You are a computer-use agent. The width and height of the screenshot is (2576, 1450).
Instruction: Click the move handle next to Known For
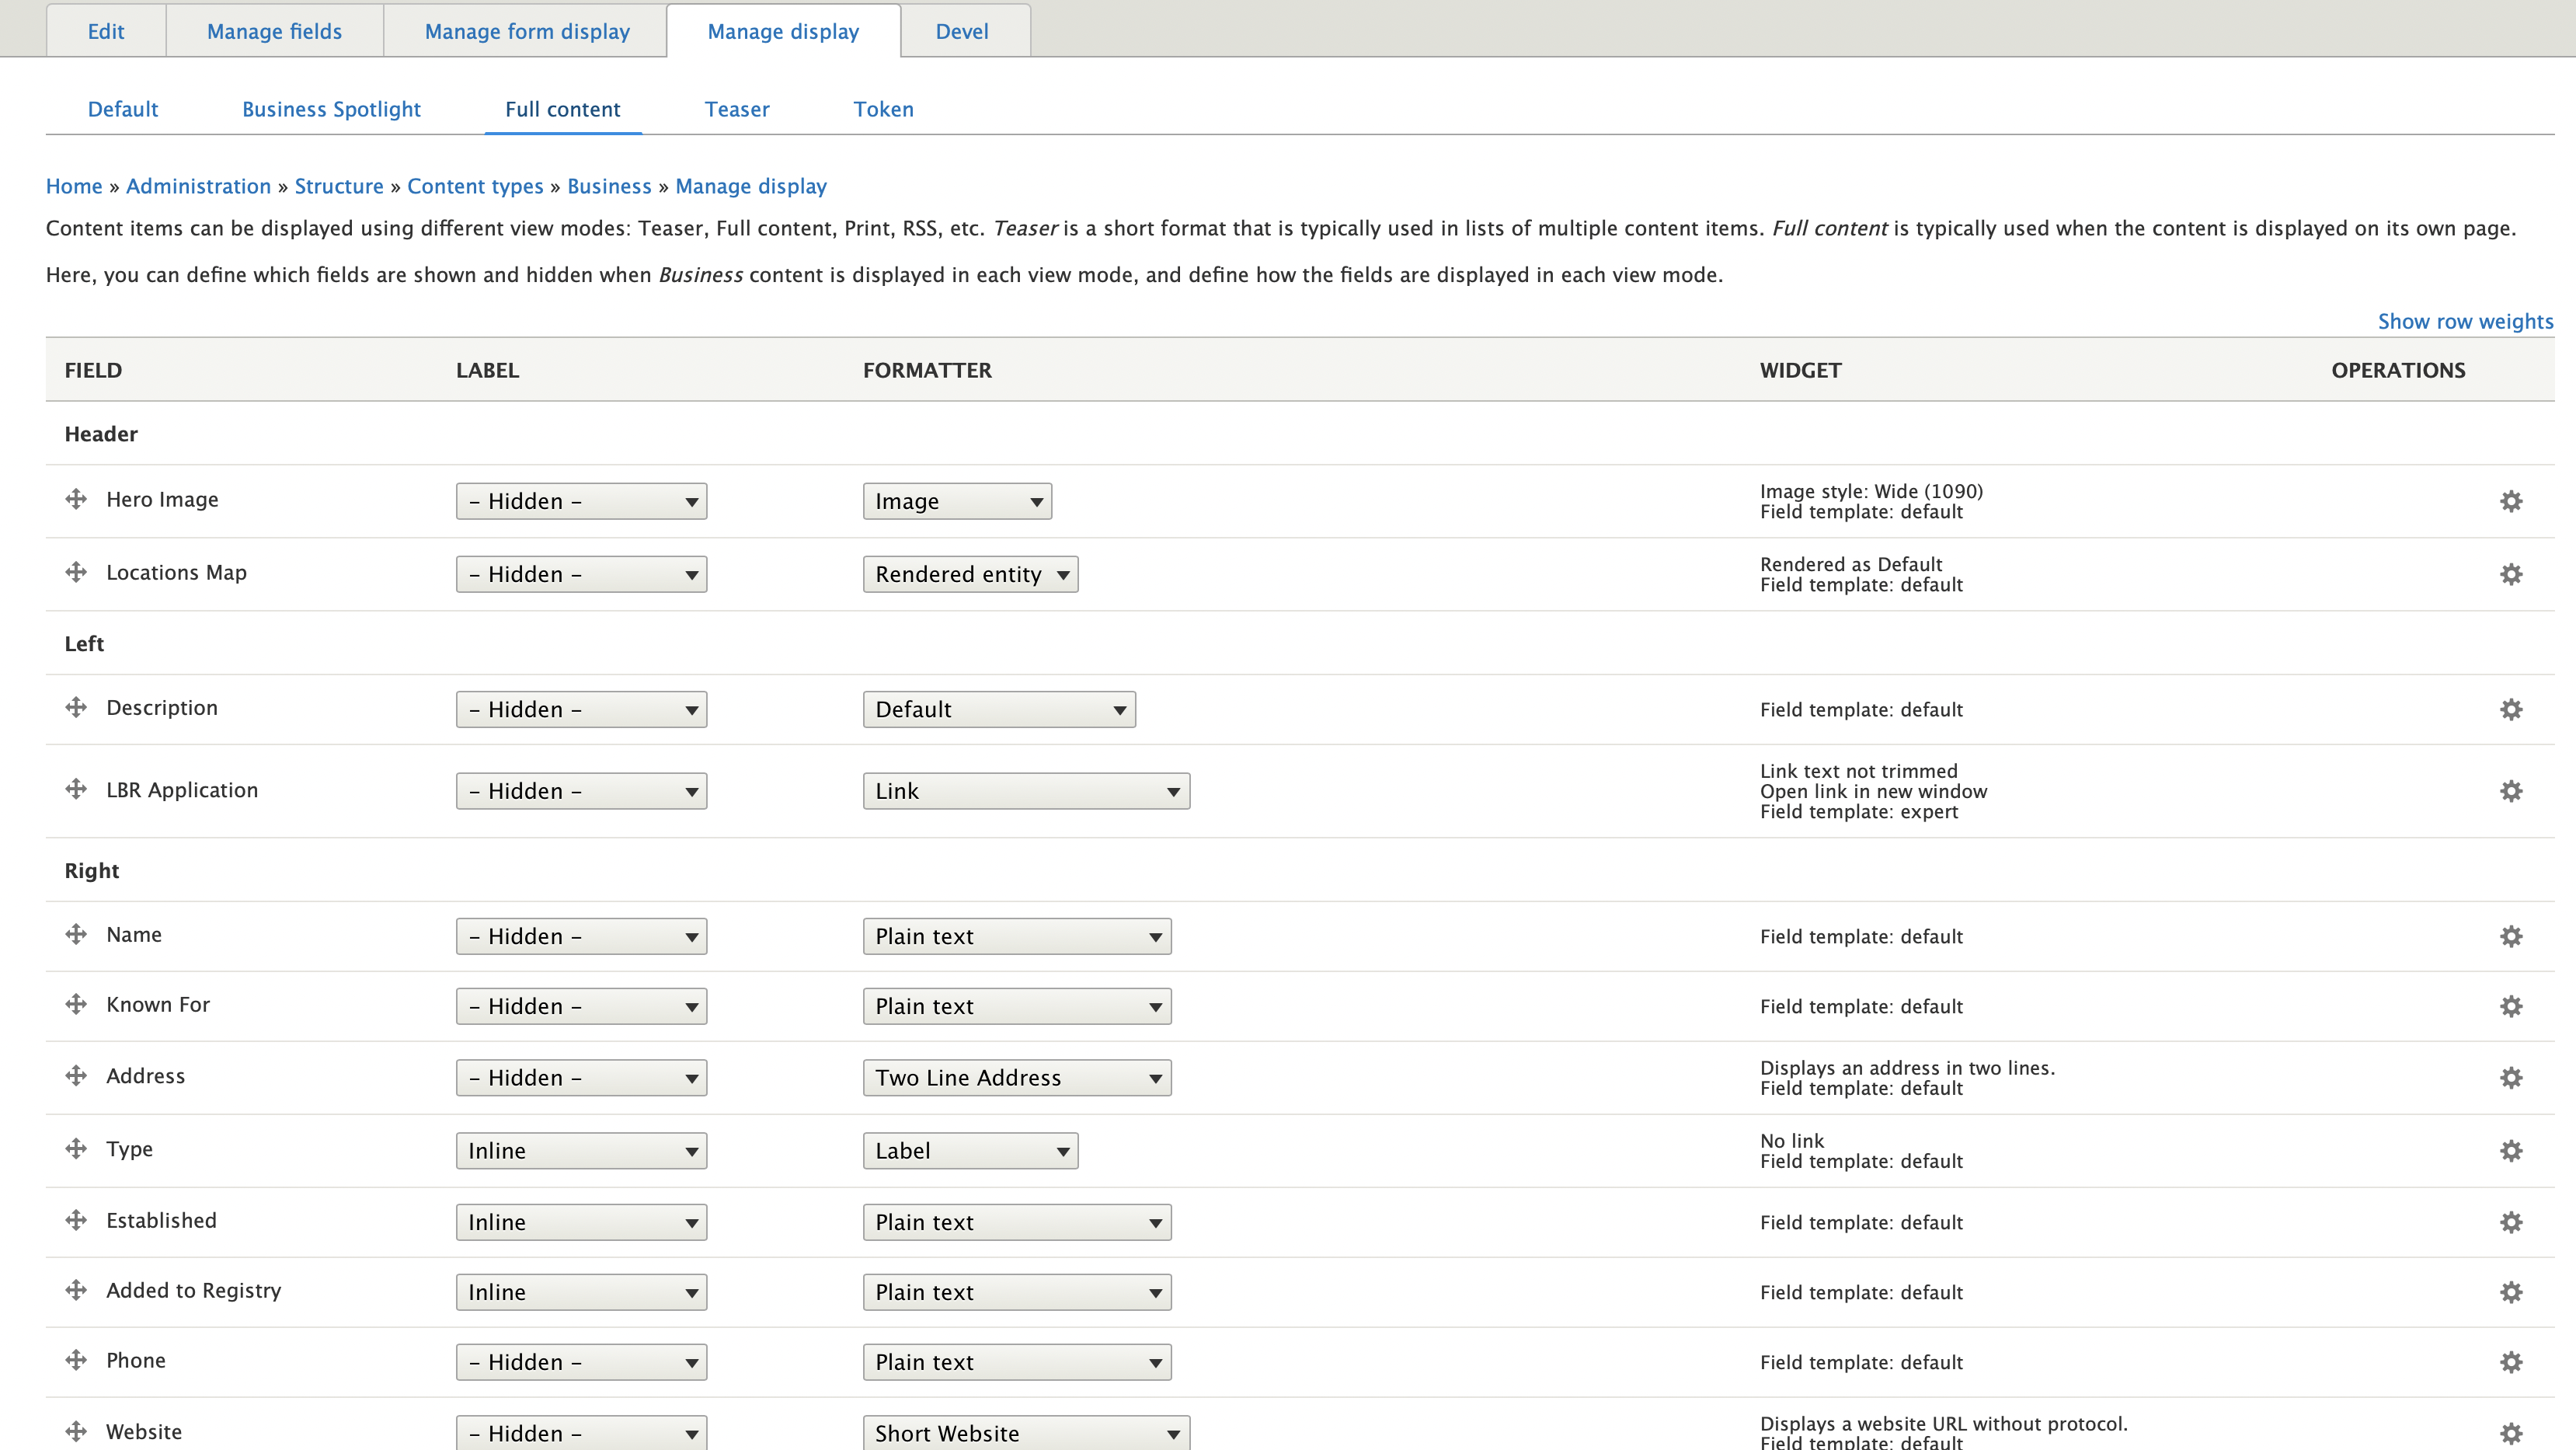point(76,1004)
